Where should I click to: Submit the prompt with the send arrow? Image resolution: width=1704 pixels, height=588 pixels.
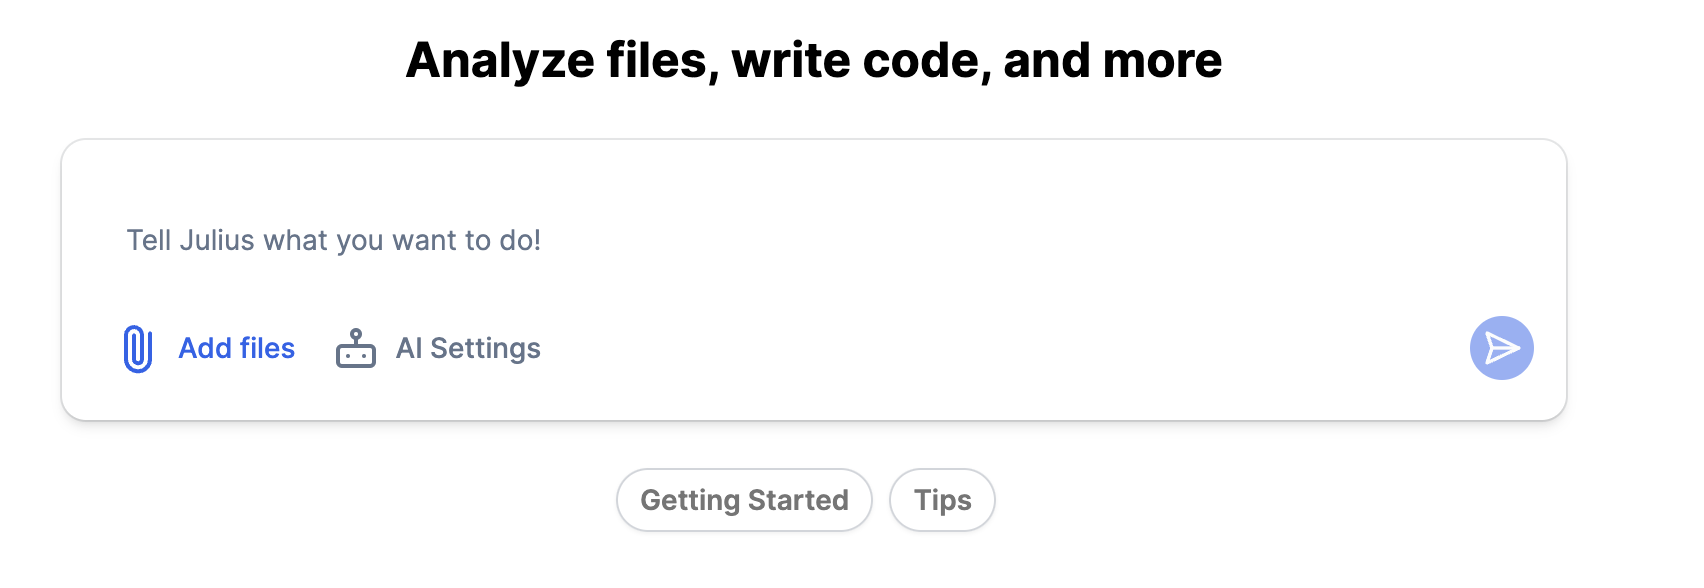point(1501,348)
